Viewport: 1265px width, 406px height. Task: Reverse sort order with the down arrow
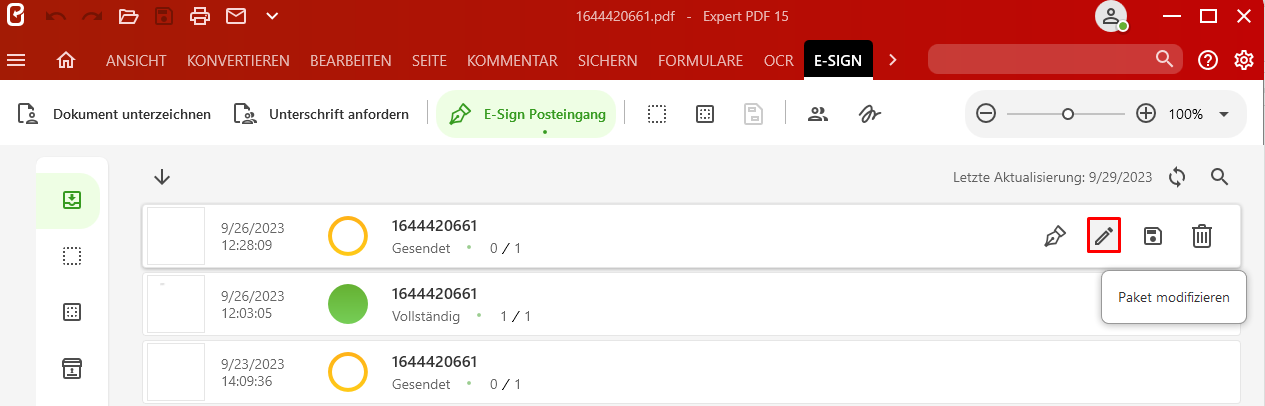pos(162,177)
